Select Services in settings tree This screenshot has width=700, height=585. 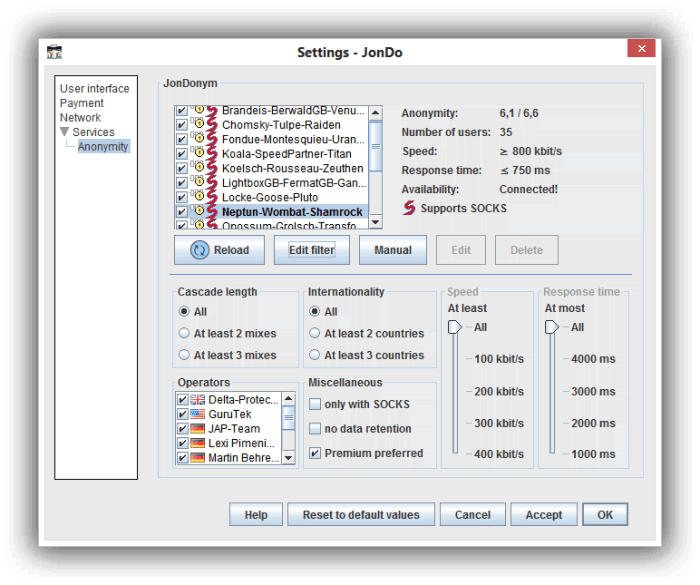93,132
